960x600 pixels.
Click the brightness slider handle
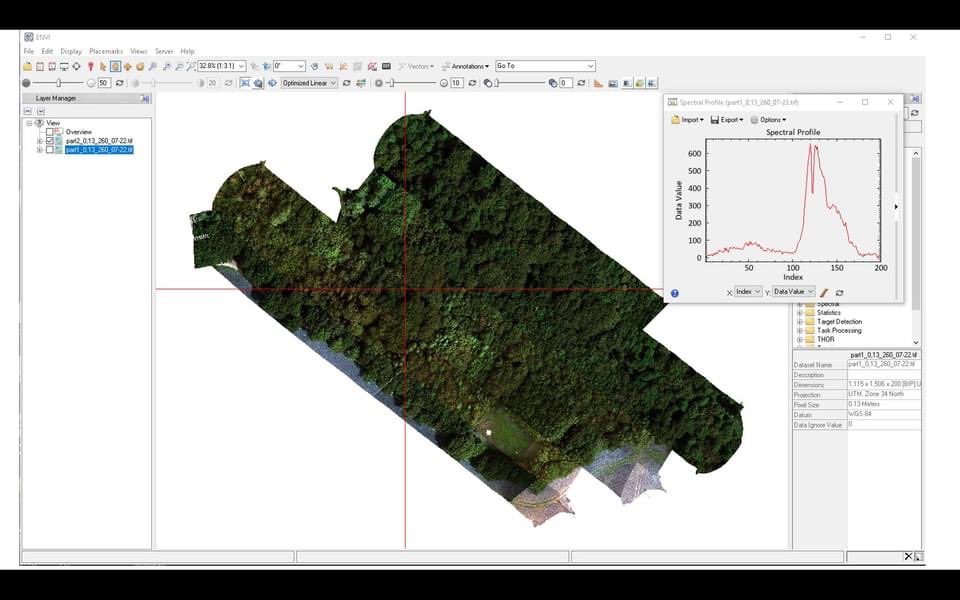59,83
